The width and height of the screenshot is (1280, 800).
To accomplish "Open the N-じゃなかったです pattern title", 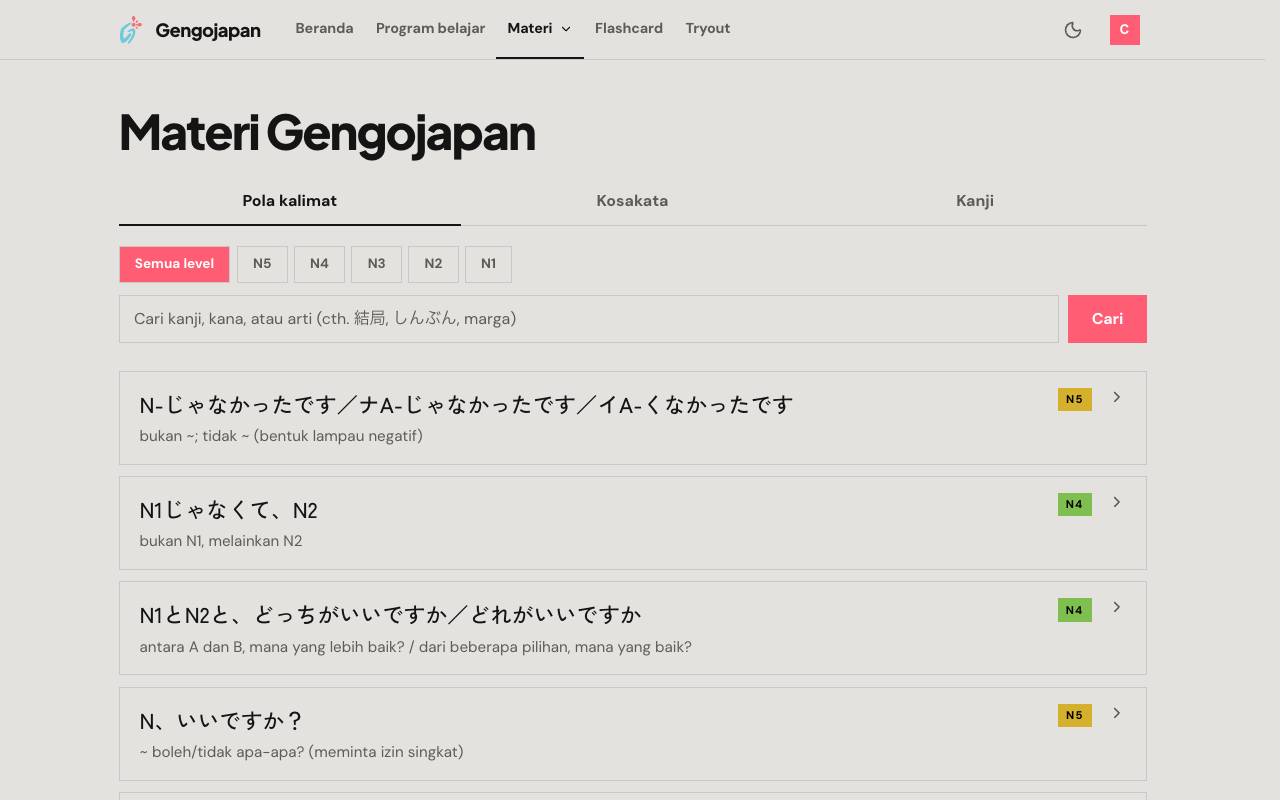I will 466,405.
